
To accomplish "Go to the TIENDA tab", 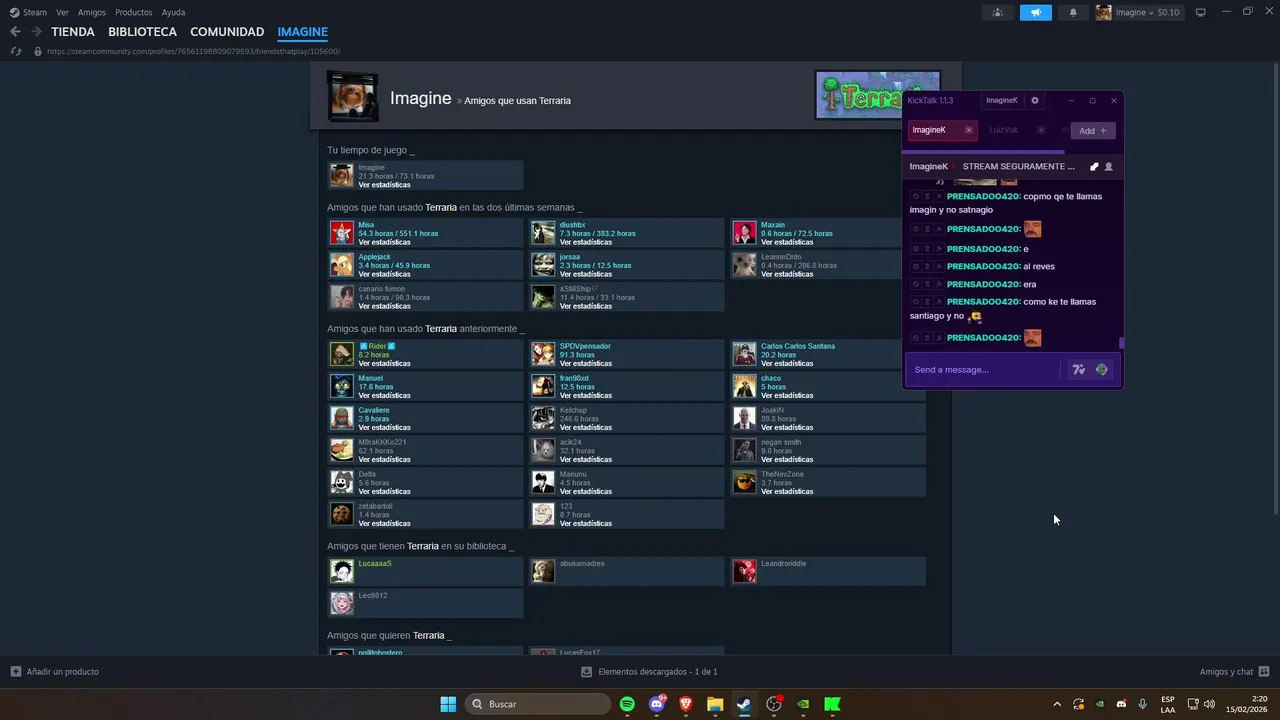I will click(73, 32).
